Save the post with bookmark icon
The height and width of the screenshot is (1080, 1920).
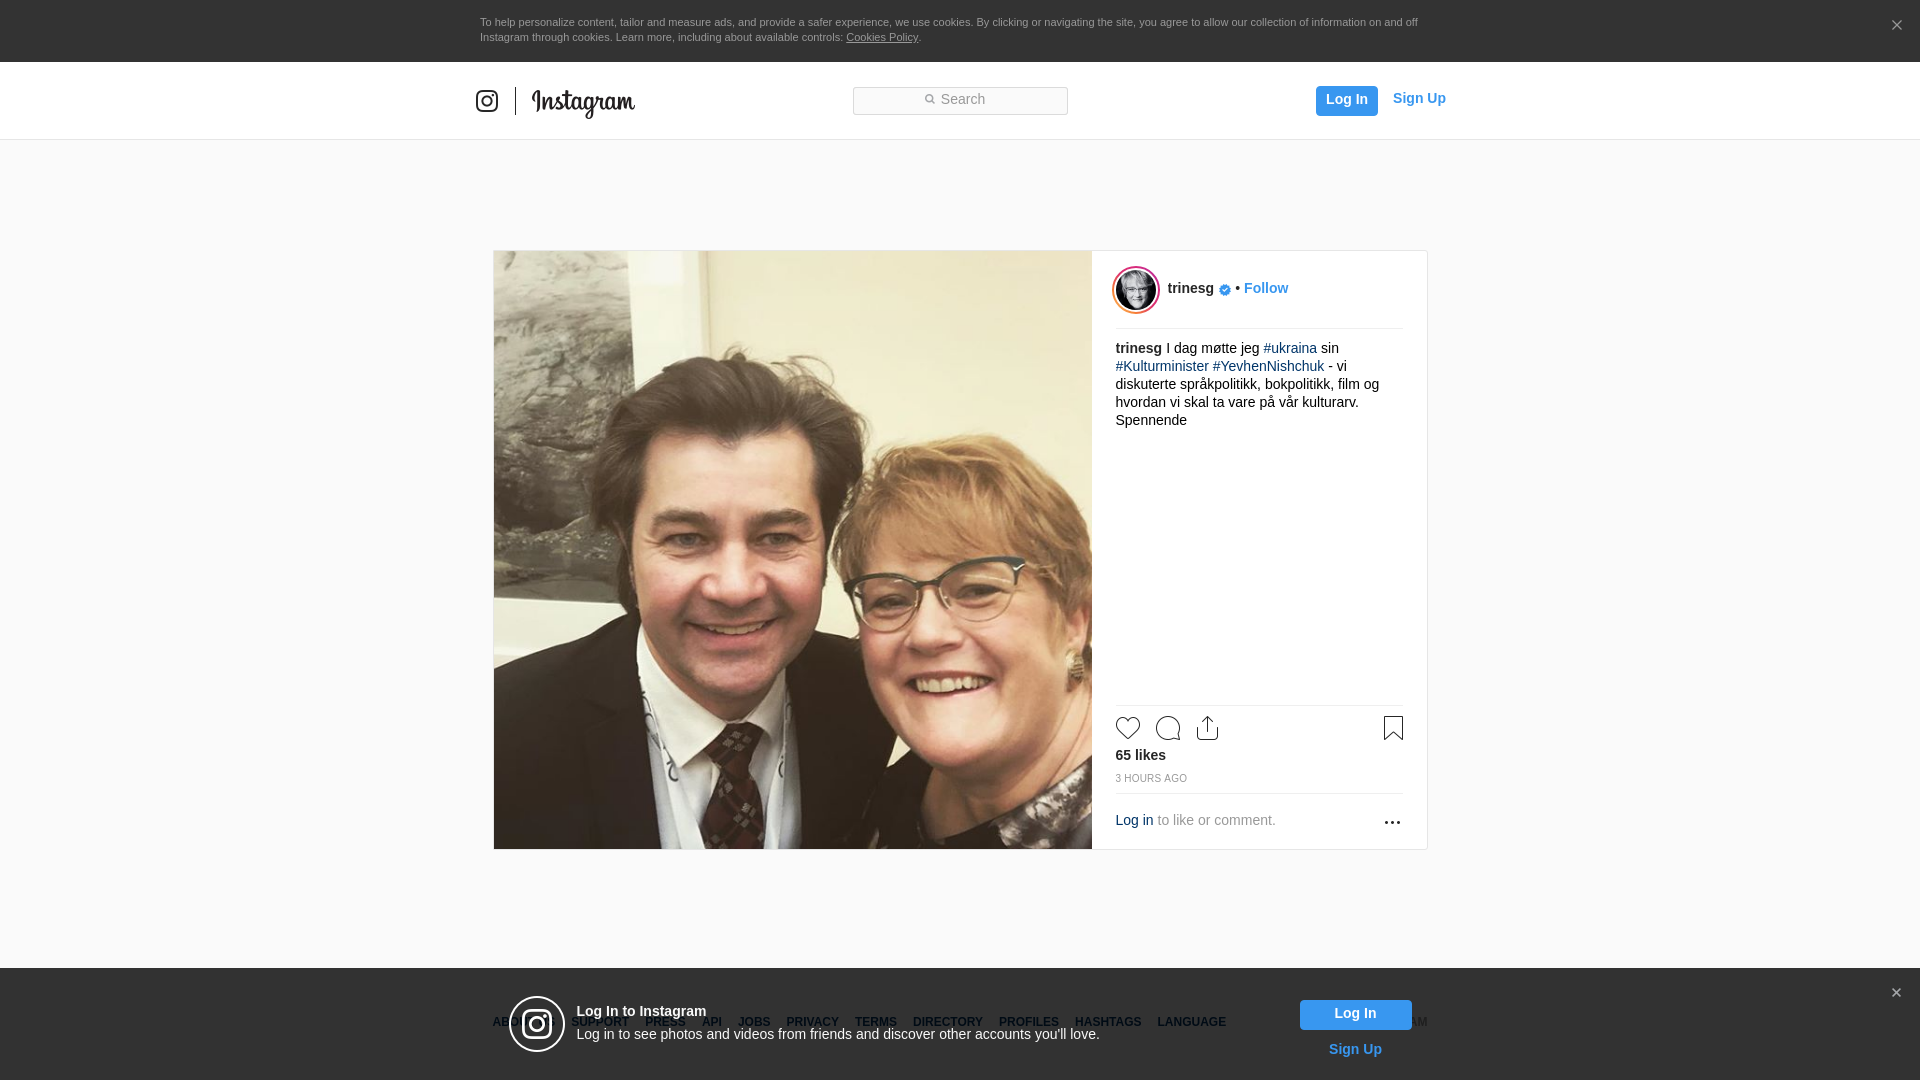(1393, 728)
